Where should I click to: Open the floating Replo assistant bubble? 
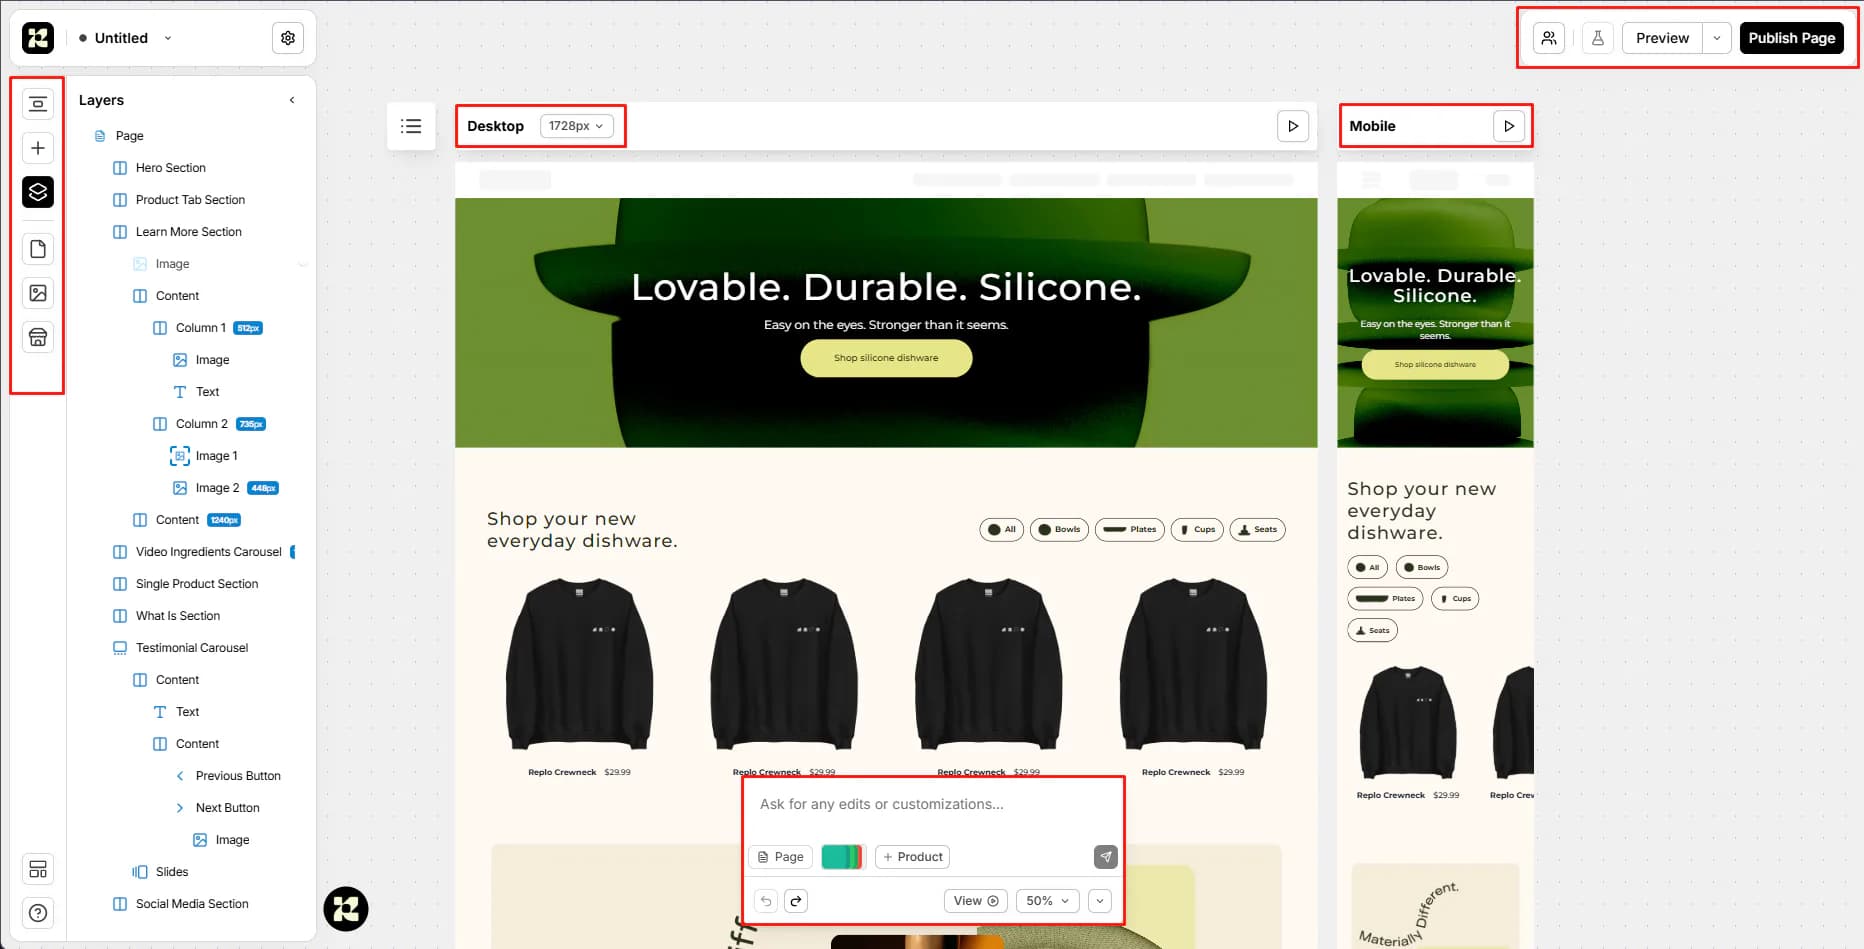click(346, 909)
